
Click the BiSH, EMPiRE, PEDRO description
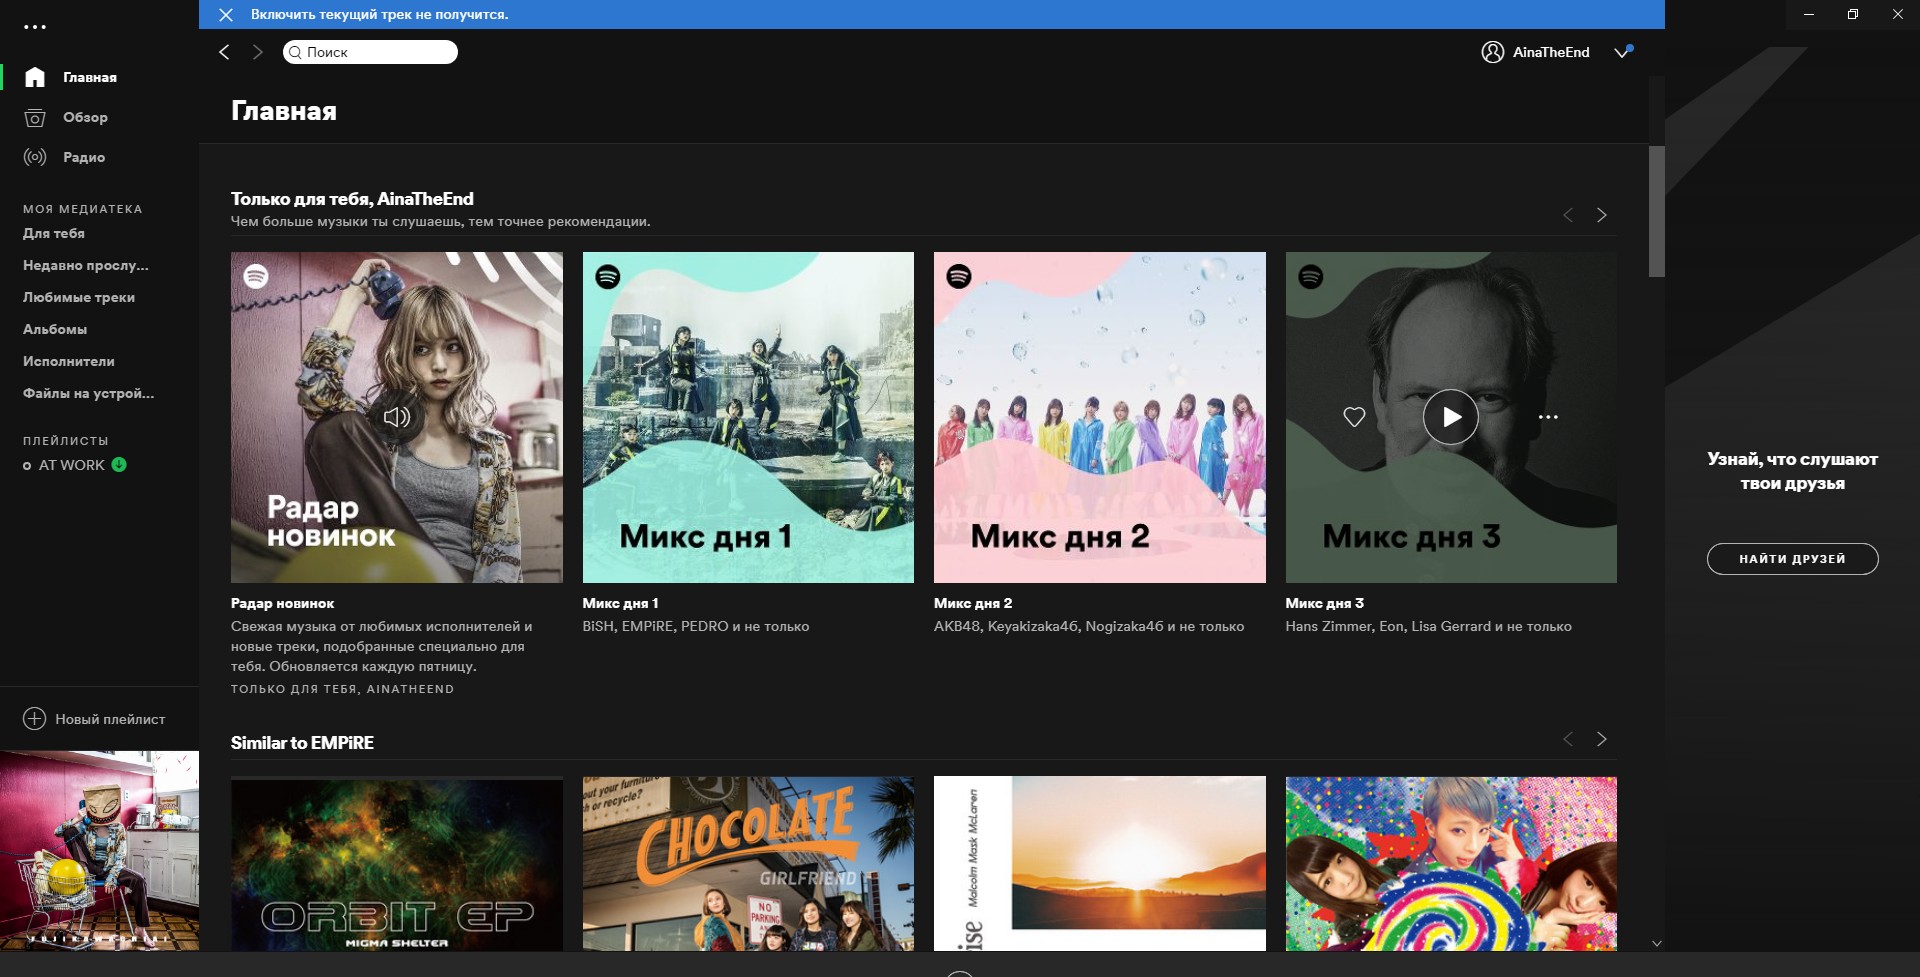pos(696,626)
